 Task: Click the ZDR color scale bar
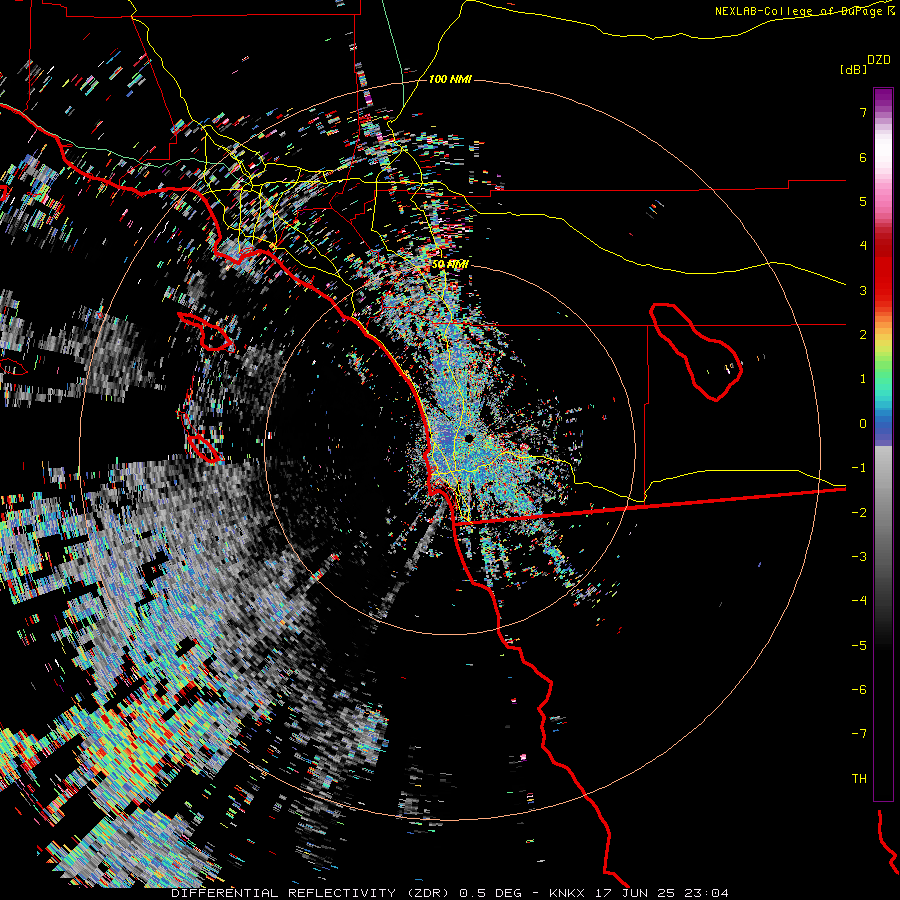(x=883, y=444)
